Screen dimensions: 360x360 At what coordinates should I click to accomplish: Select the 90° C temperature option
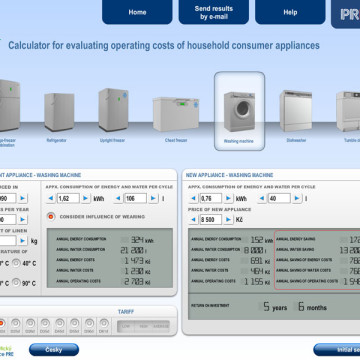pos(16,283)
